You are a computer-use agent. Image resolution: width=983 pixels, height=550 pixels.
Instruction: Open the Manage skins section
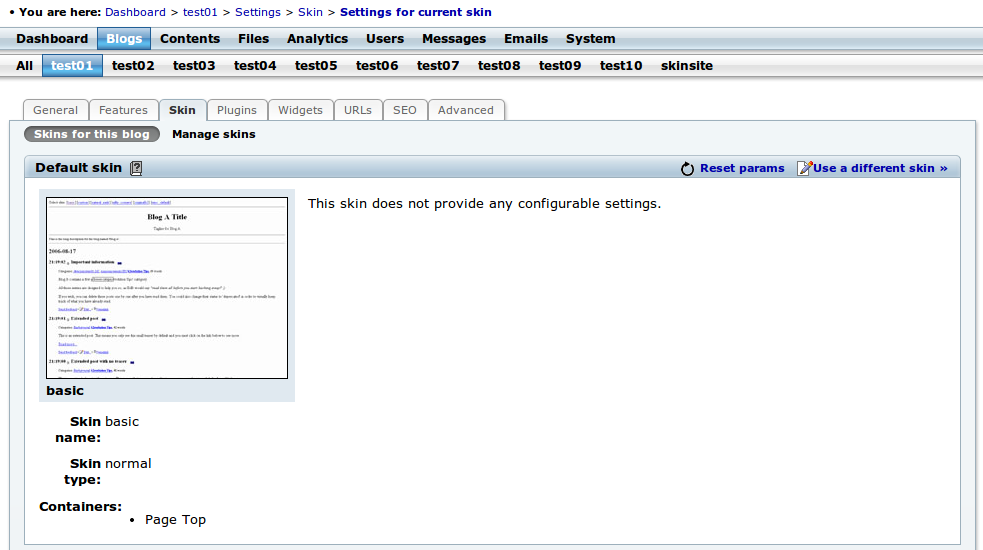(x=214, y=134)
